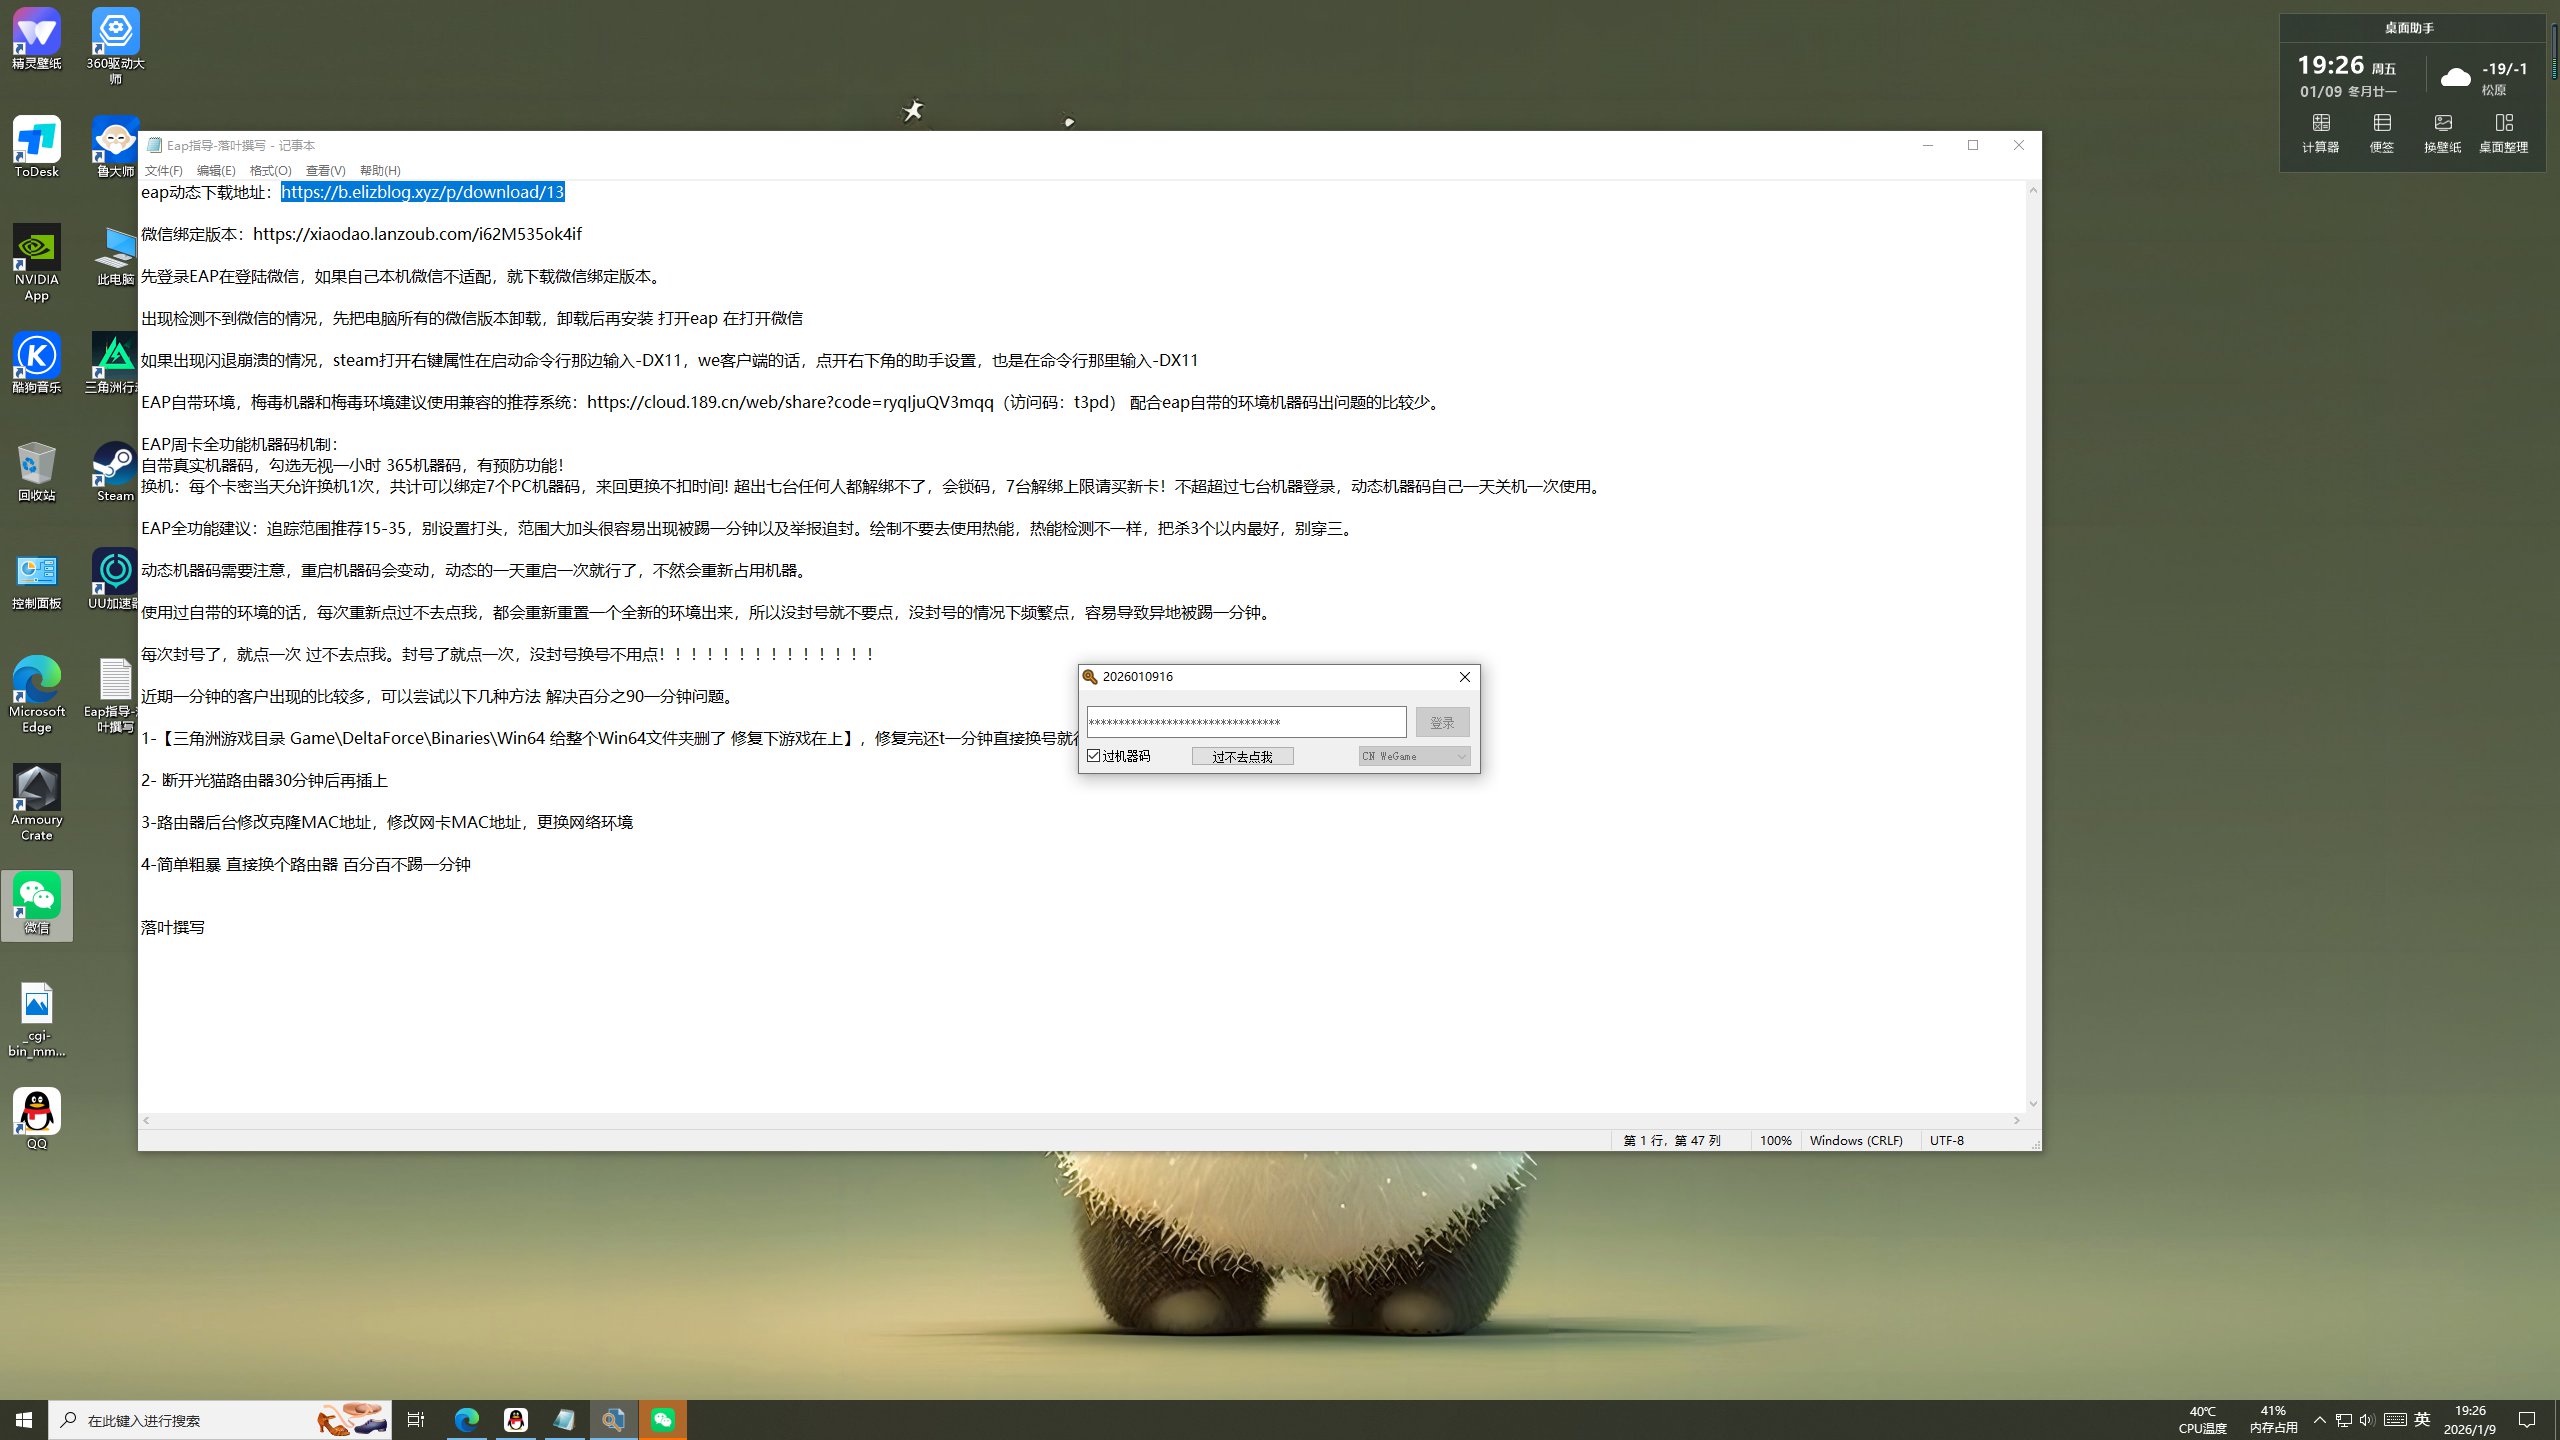2560x1440 pixels.
Task: Click the Task View taskbar button
Action: [x=416, y=1419]
